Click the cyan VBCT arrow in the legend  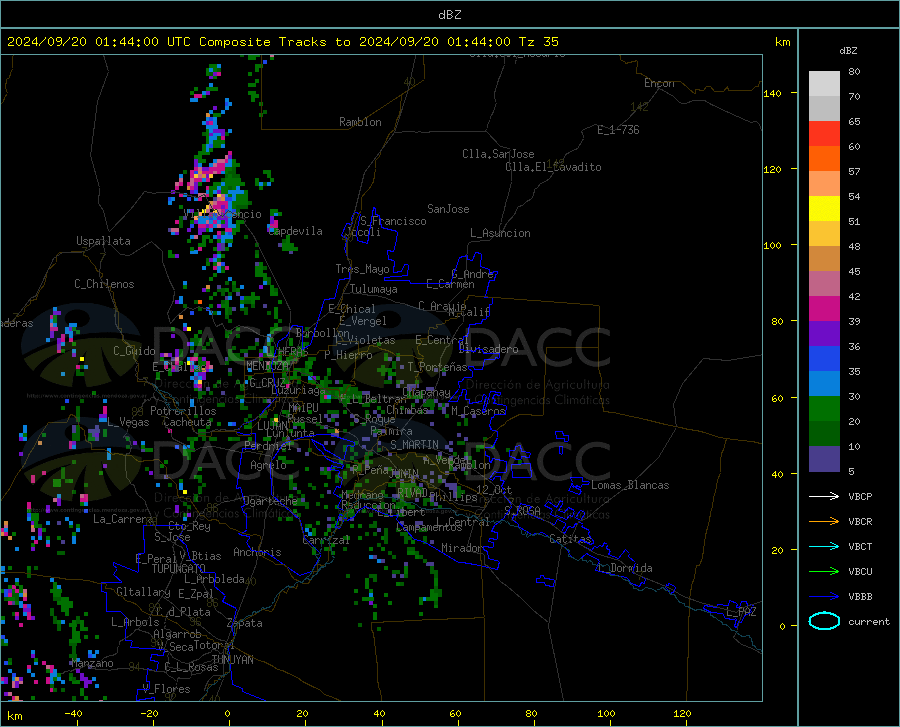[824, 546]
